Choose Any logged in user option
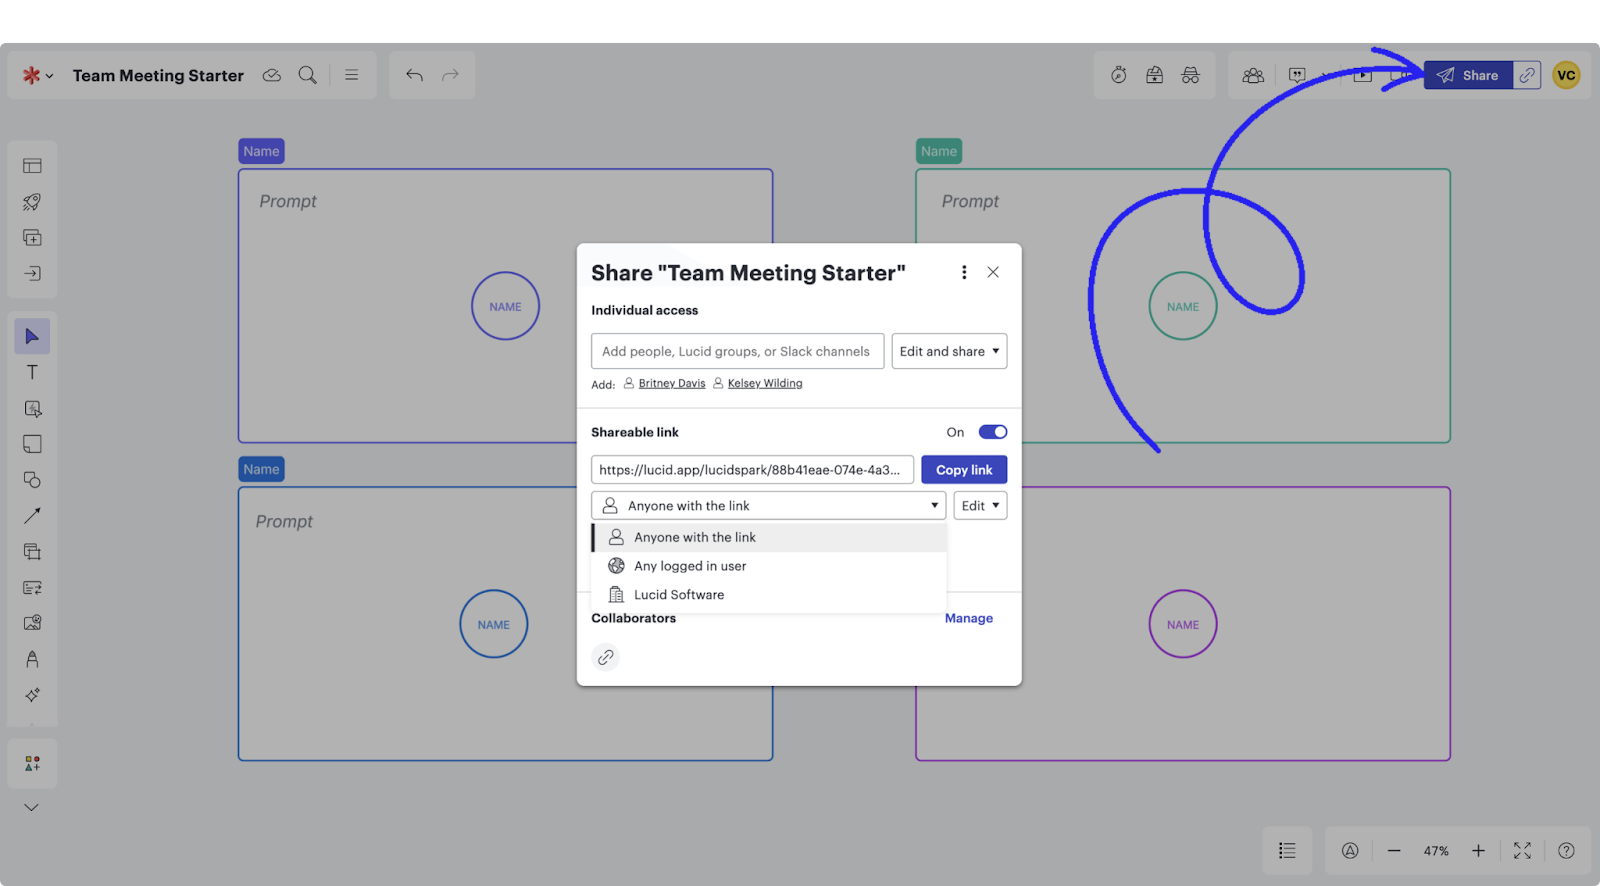1600x886 pixels. [769, 566]
